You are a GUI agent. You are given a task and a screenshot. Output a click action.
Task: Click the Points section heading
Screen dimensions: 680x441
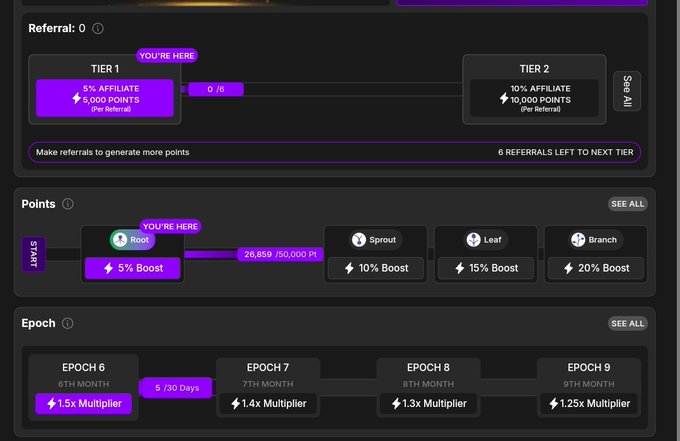tap(39, 204)
